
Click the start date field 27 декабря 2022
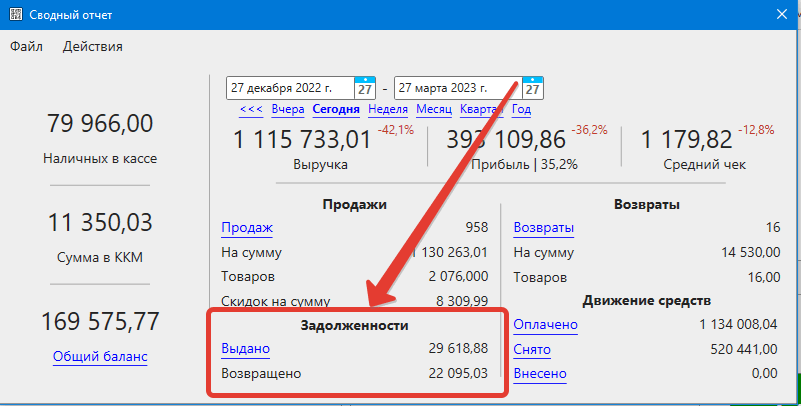[x=290, y=88]
